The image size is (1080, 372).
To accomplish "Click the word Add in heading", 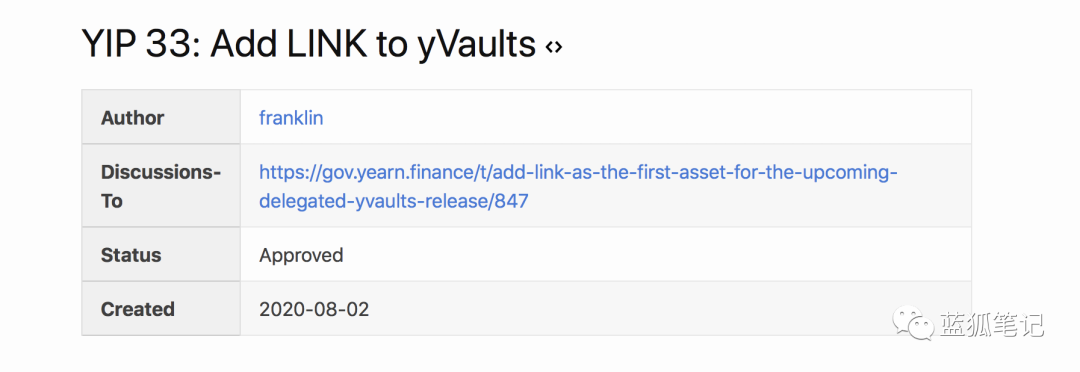I will 240,45.
